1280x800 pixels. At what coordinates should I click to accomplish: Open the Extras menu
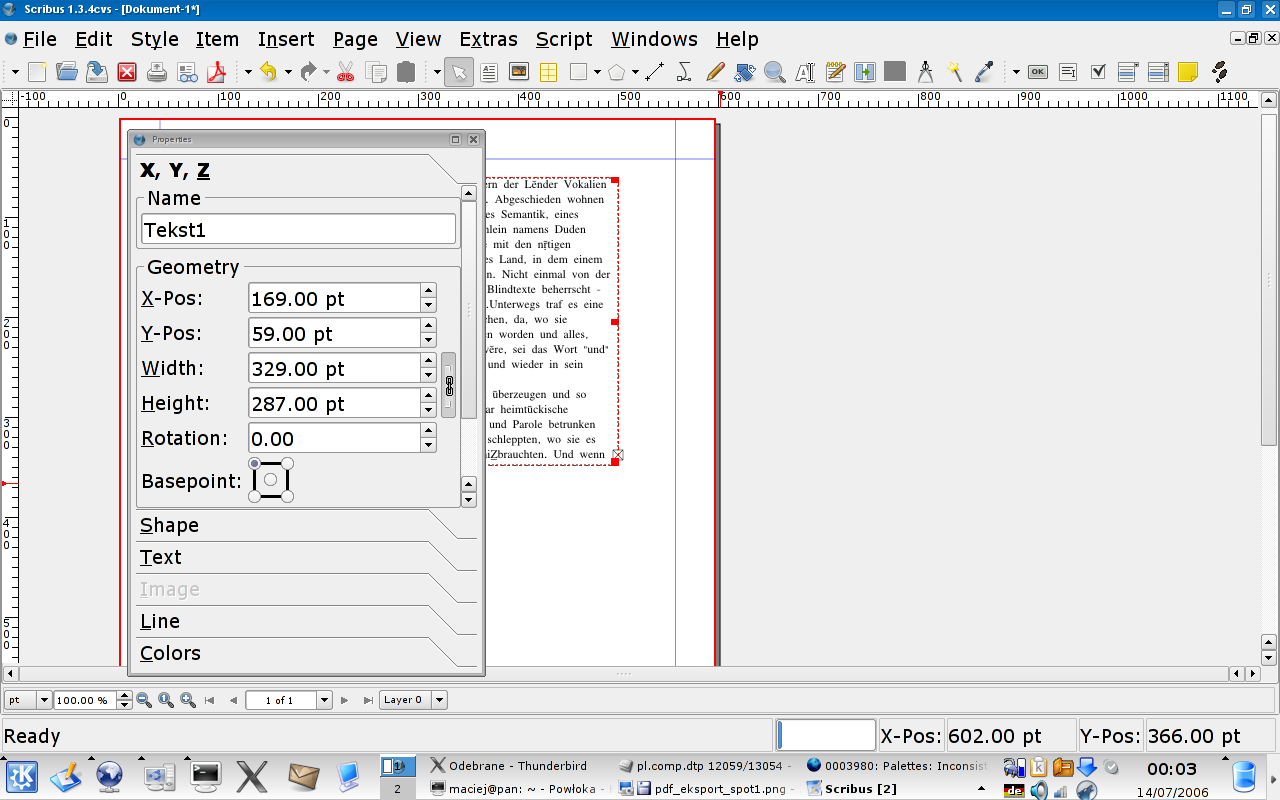488,39
